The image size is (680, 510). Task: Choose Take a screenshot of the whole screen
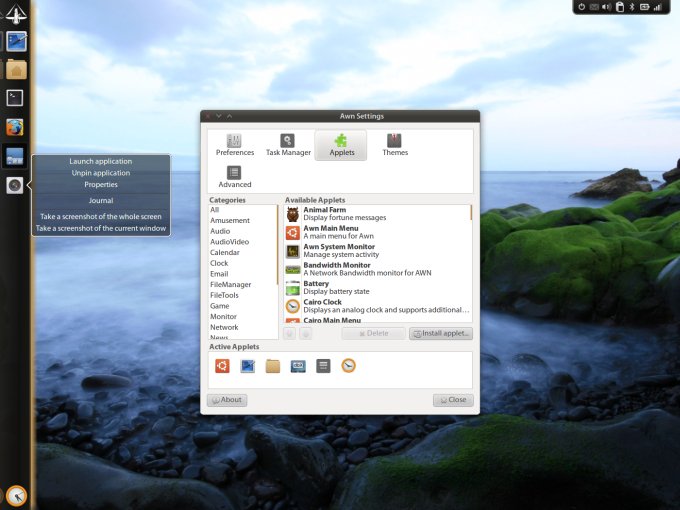[x=100, y=216]
